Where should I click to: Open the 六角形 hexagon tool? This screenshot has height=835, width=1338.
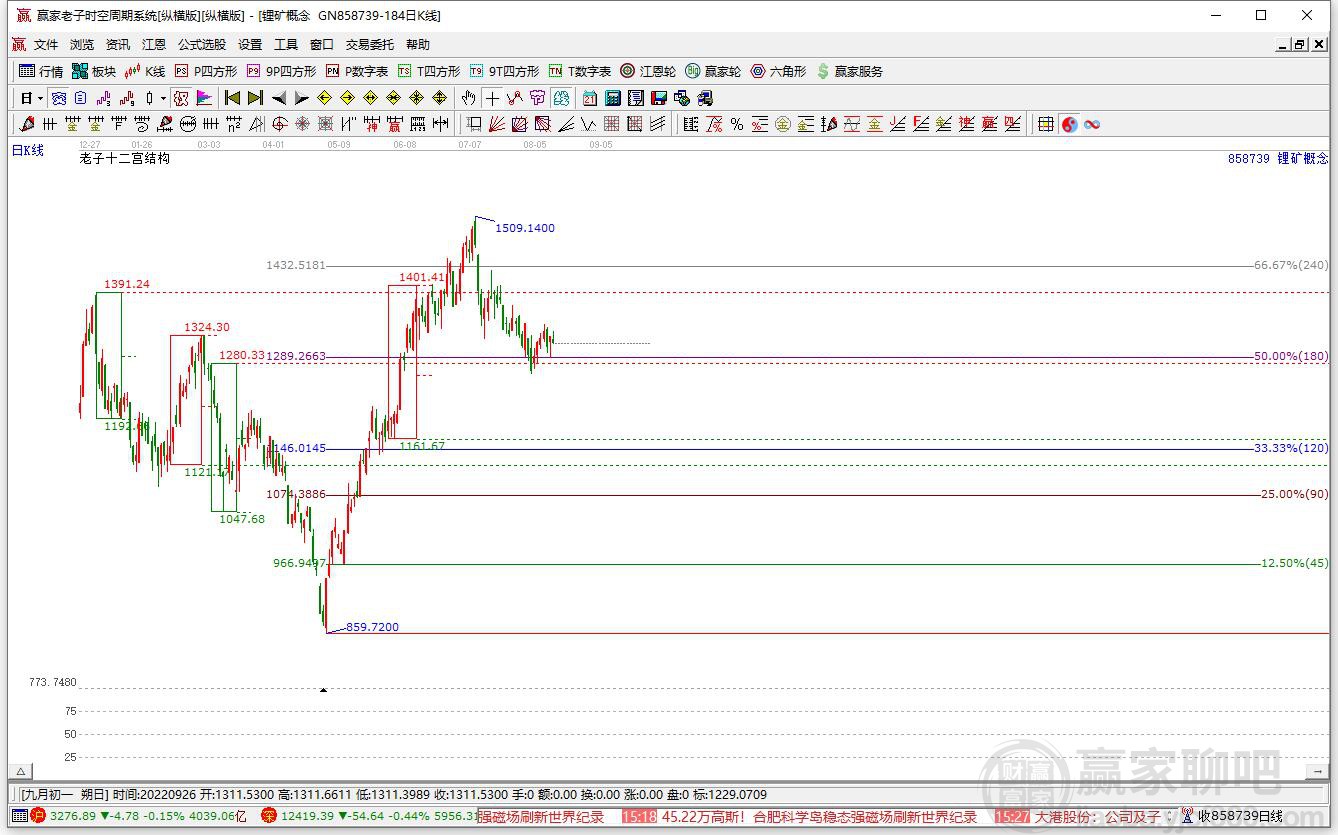pyautogui.click(x=778, y=71)
